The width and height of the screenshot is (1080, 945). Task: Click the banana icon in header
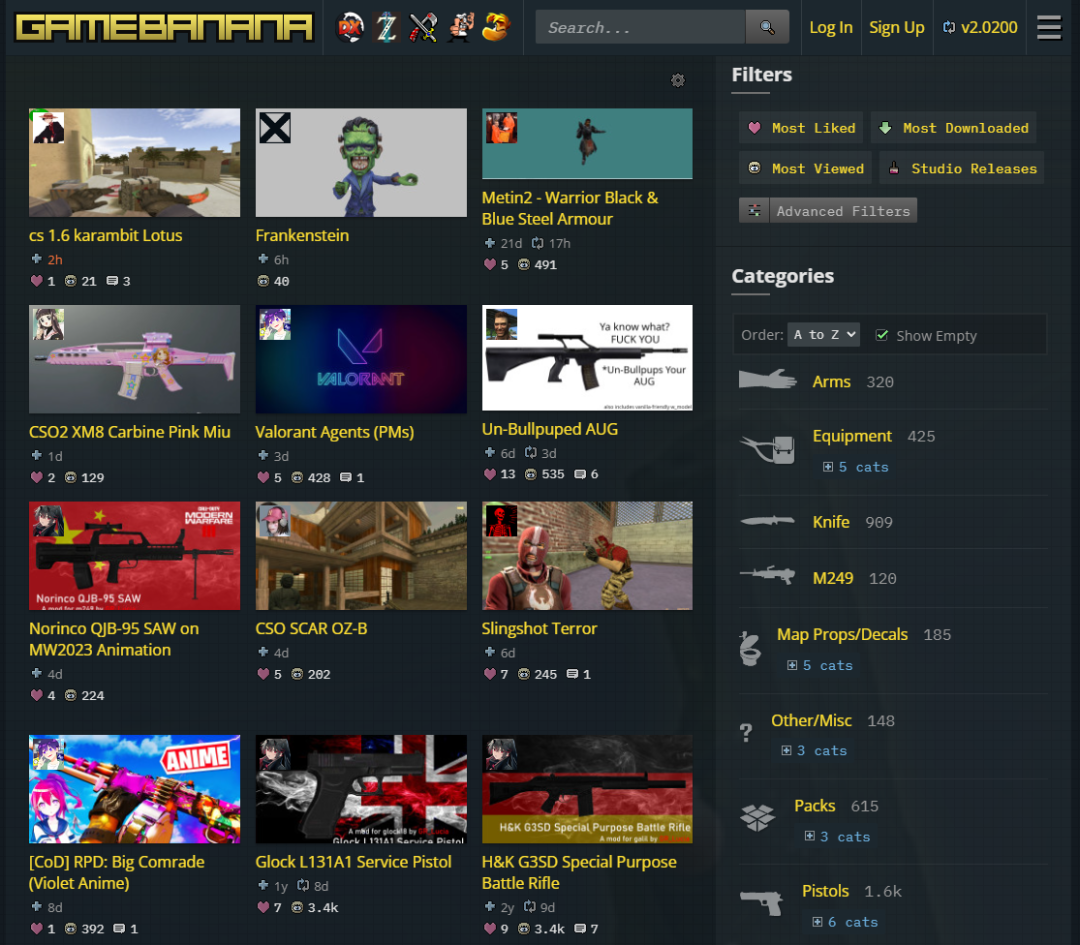click(x=496, y=28)
